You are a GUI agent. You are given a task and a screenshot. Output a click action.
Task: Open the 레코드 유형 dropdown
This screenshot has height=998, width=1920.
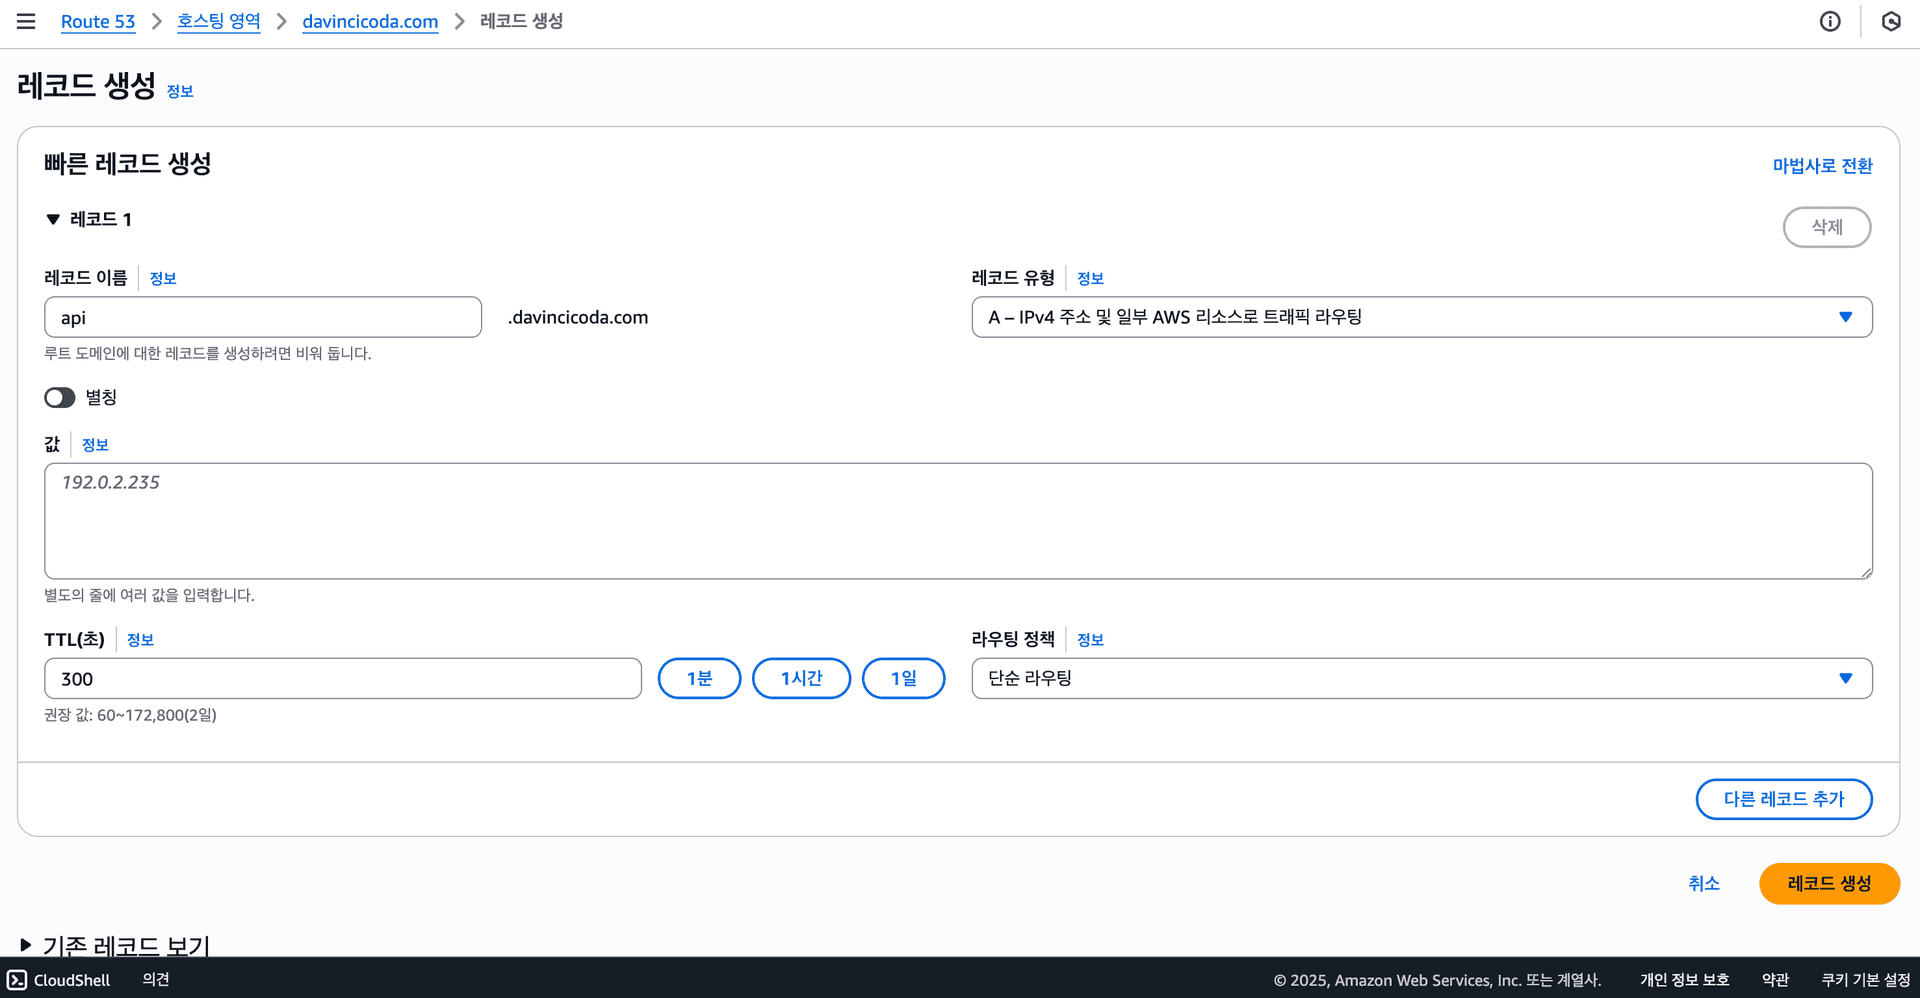(1421, 317)
